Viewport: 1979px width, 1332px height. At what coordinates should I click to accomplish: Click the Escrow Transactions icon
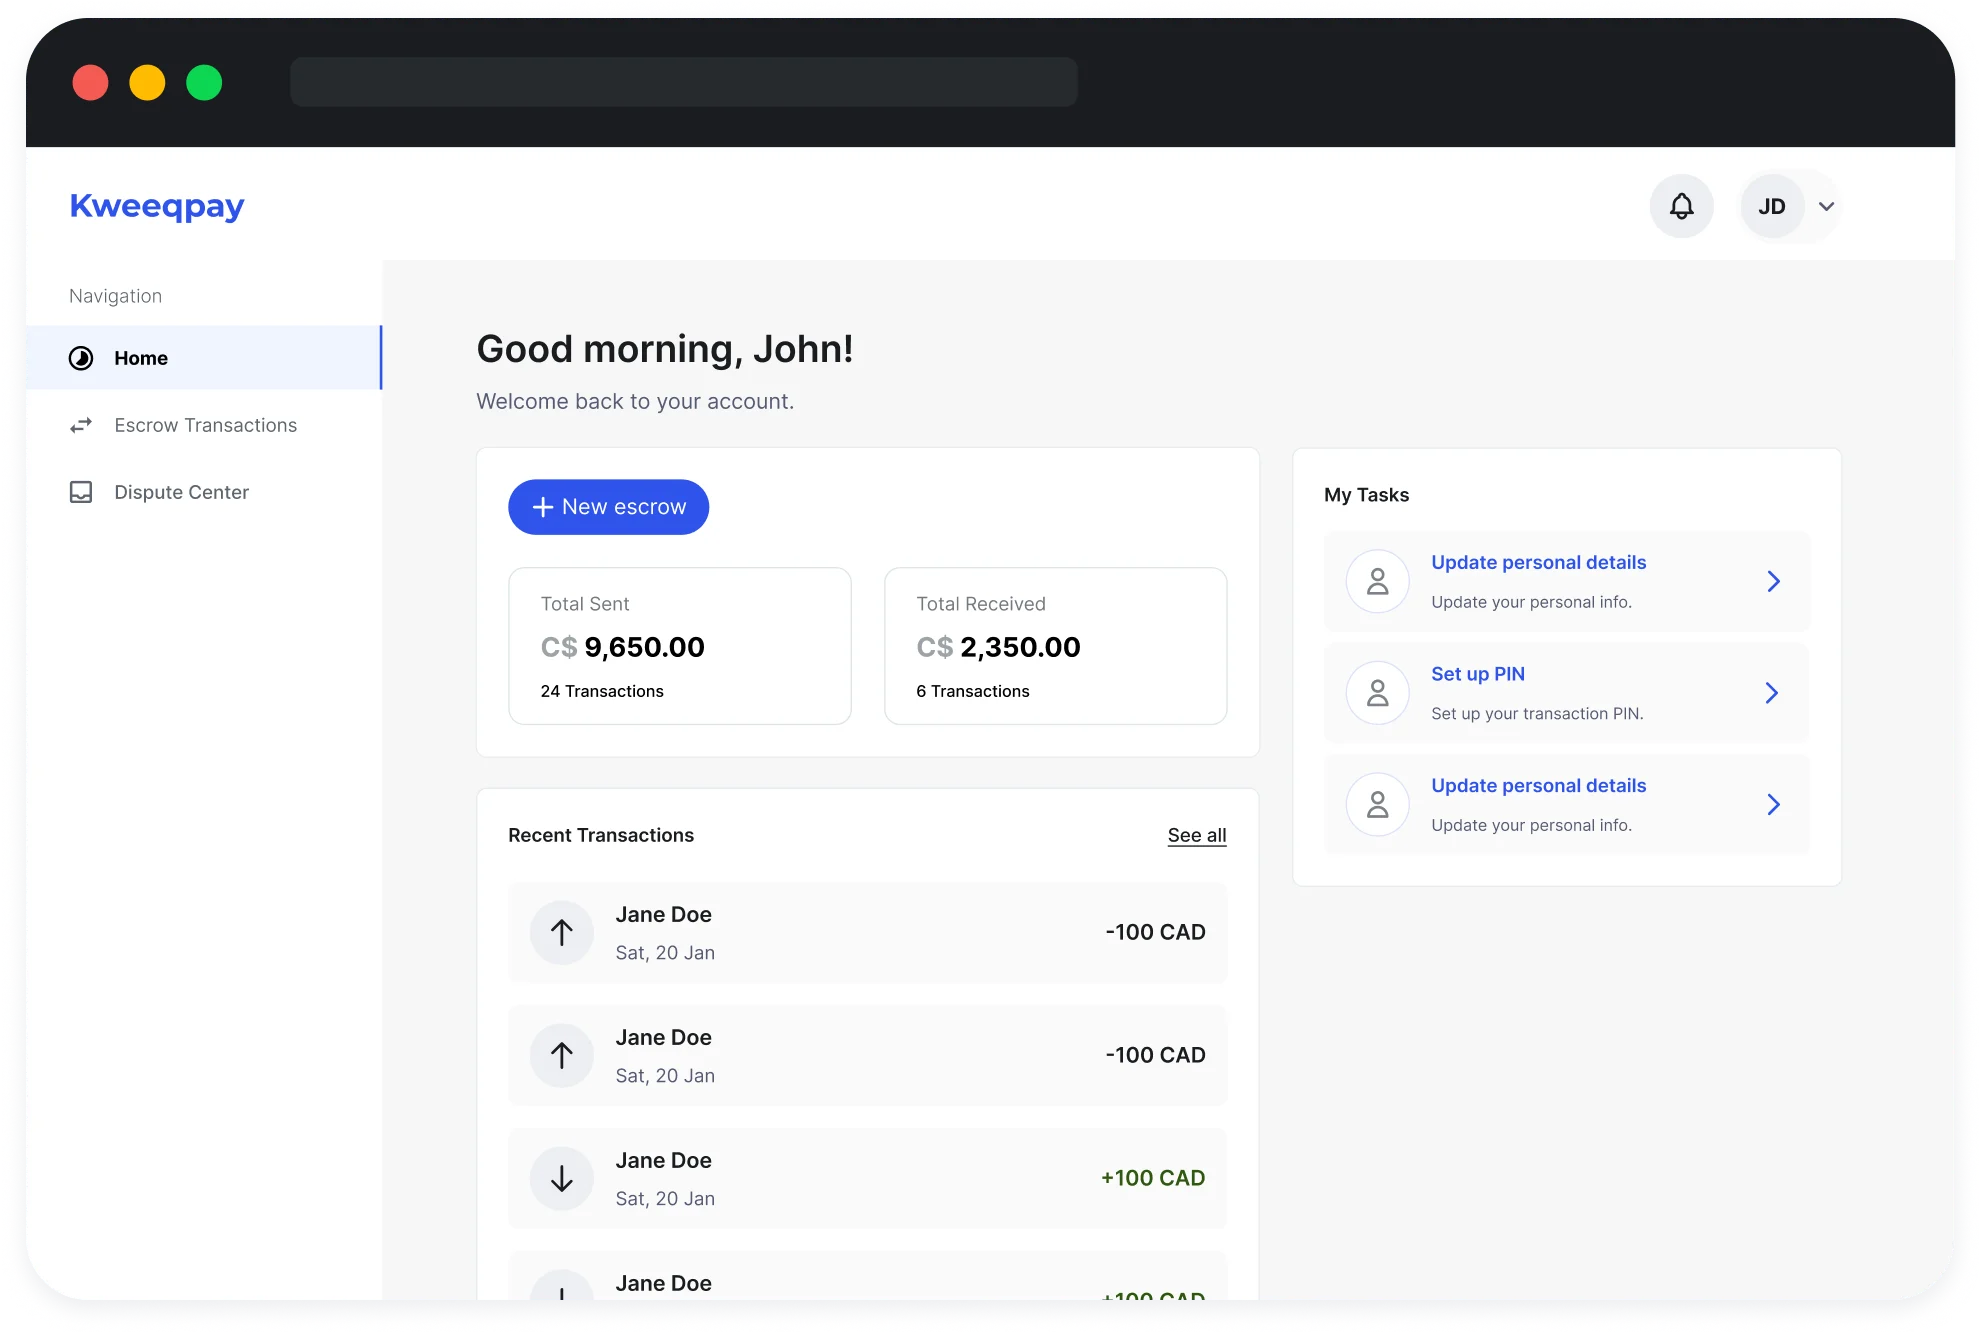click(80, 425)
